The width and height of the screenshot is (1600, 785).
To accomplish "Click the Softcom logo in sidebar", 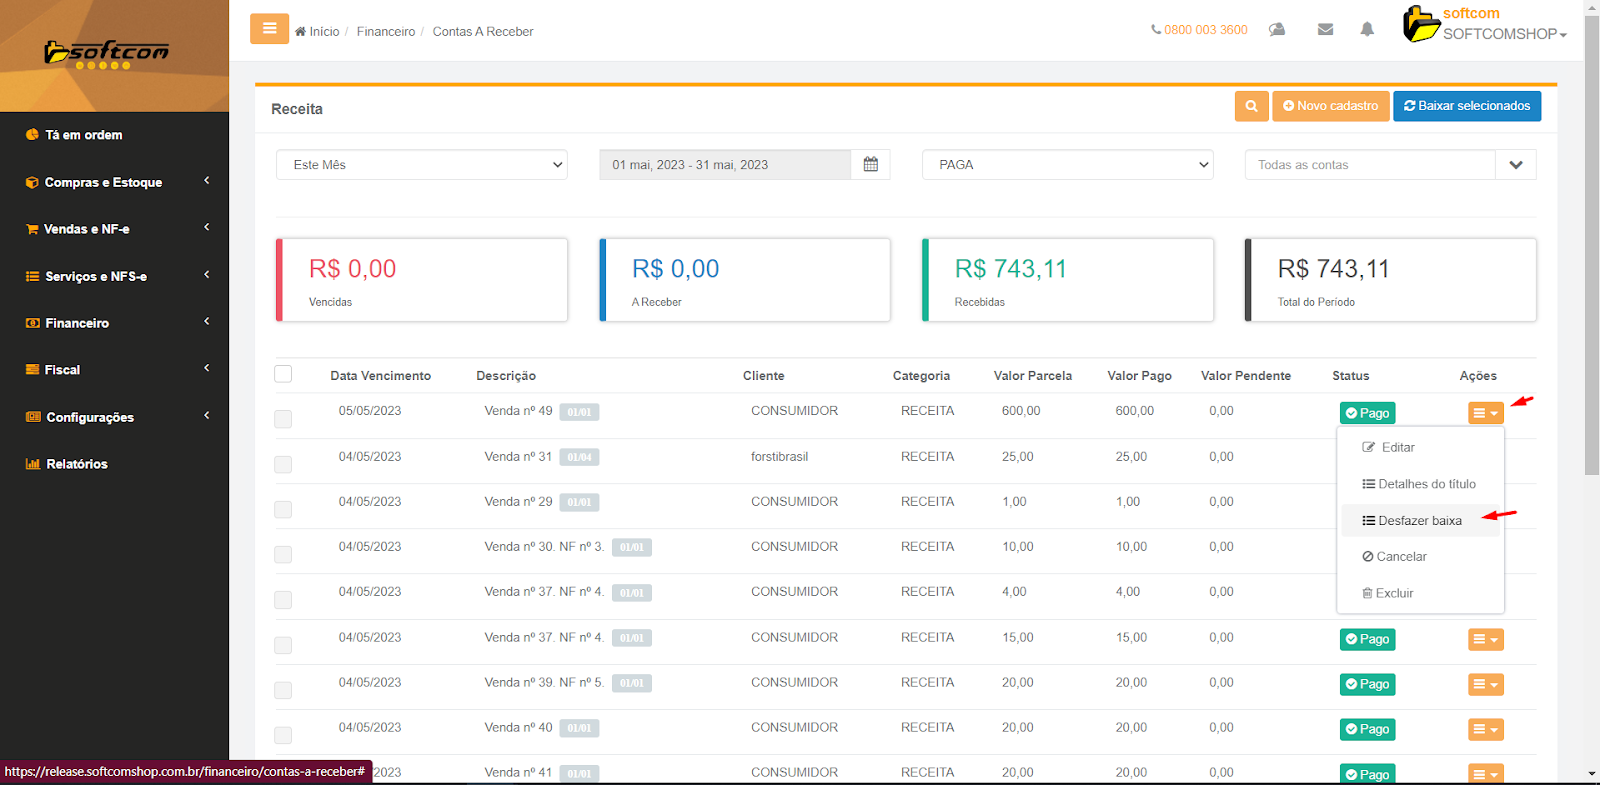I will [x=107, y=54].
